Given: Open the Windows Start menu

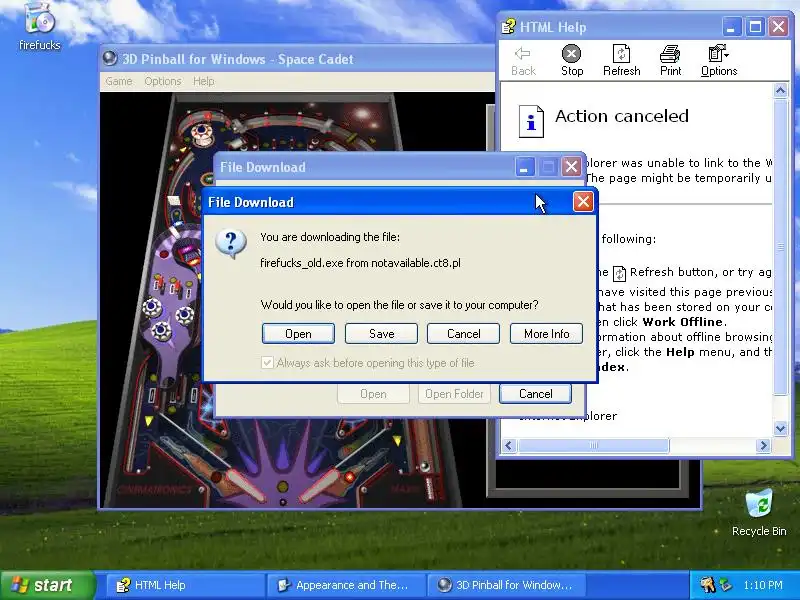Looking at the screenshot, I should tap(47, 585).
